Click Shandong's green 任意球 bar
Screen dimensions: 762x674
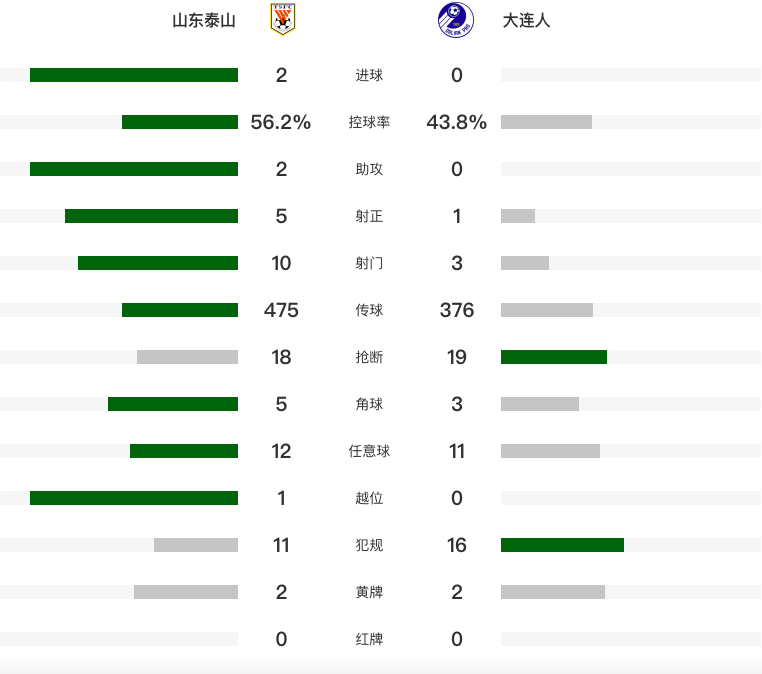(x=184, y=451)
